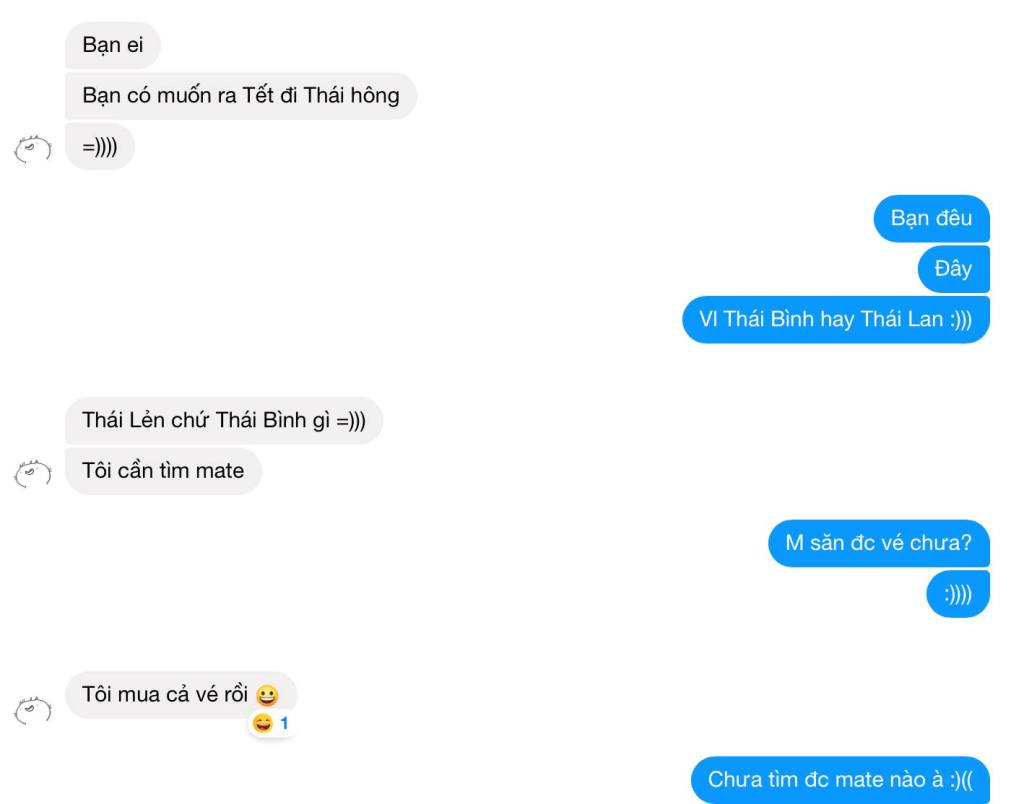This screenshot has height=804, width=1024.
Task: Select the "Vl Thái Bình hay Thái Lan :)))" message
Action: [x=836, y=319]
